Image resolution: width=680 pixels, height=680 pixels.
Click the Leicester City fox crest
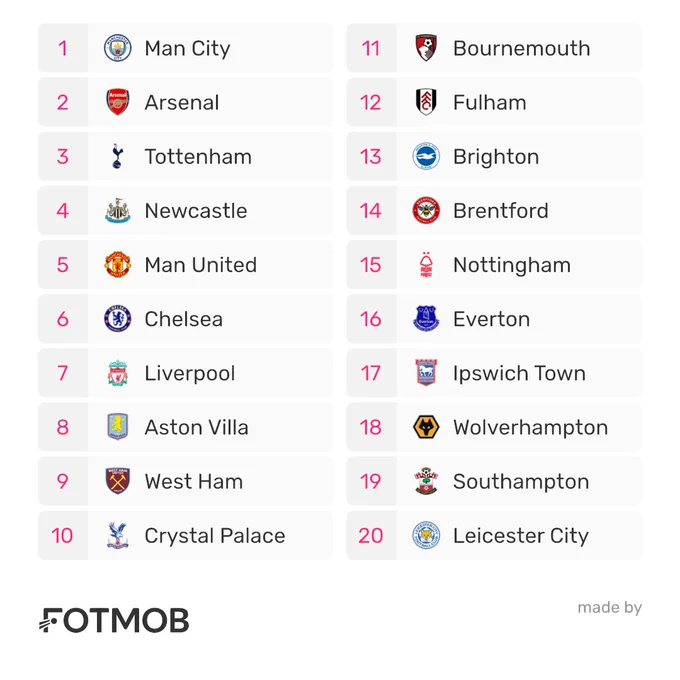(x=426, y=536)
